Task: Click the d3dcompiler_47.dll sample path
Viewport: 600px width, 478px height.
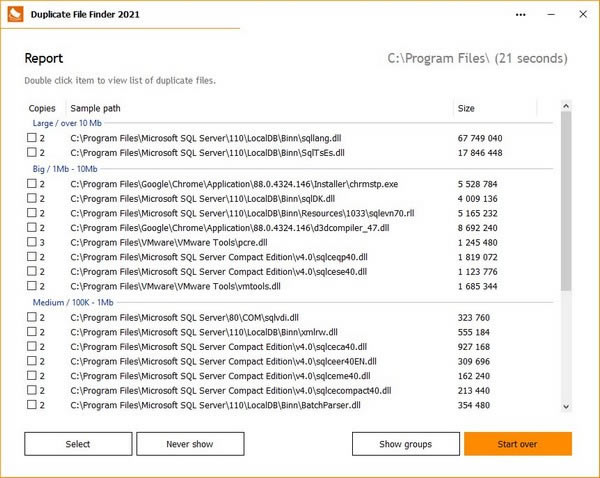Action: [230, 228]
